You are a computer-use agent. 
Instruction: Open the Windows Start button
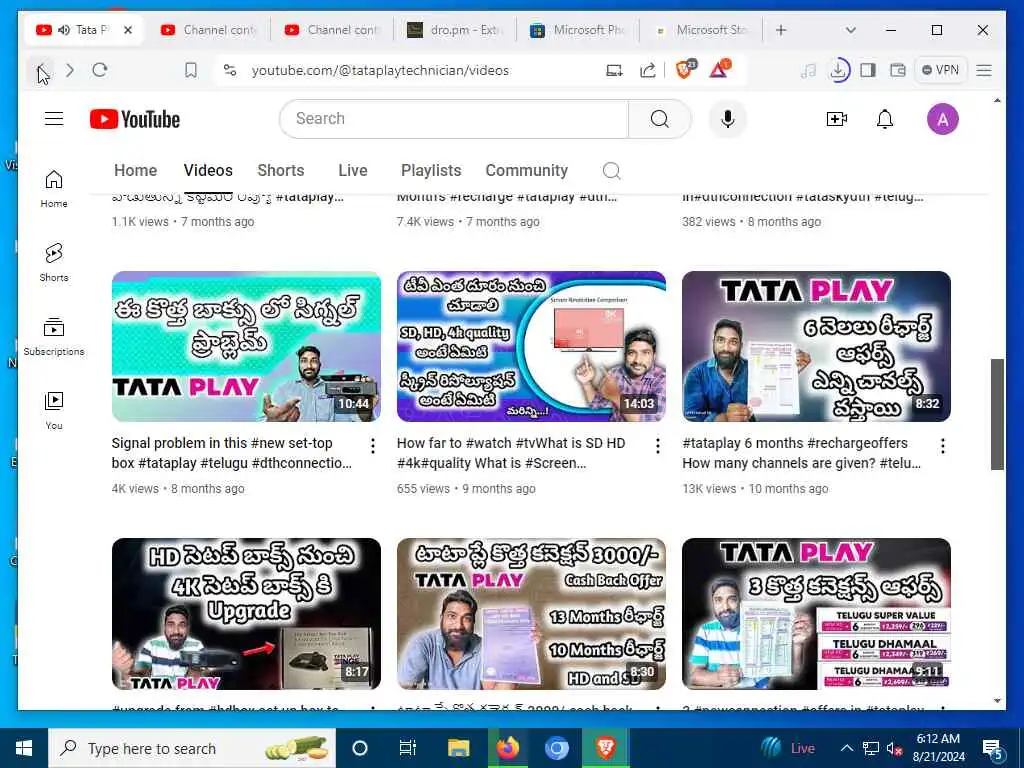(24, 748)
